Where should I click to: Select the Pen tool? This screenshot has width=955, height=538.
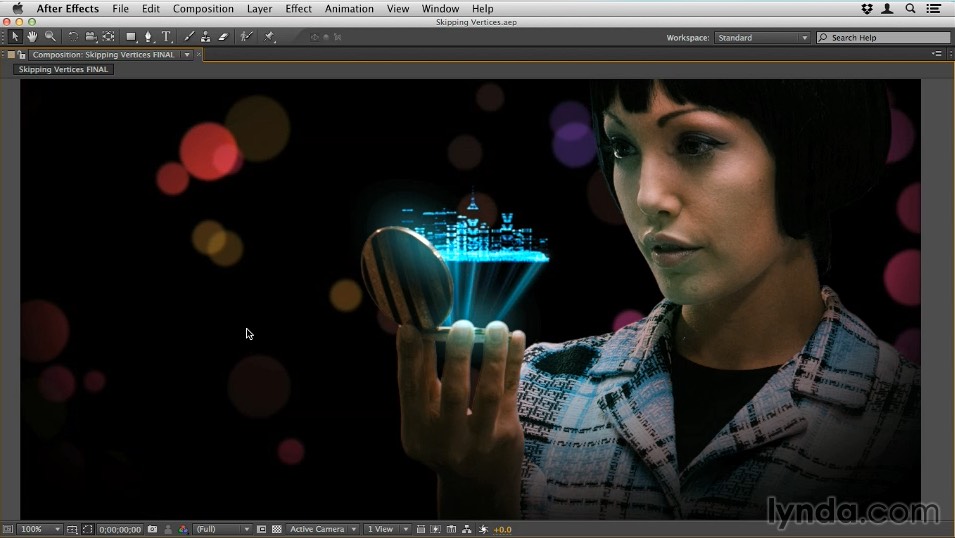[148, 37]
